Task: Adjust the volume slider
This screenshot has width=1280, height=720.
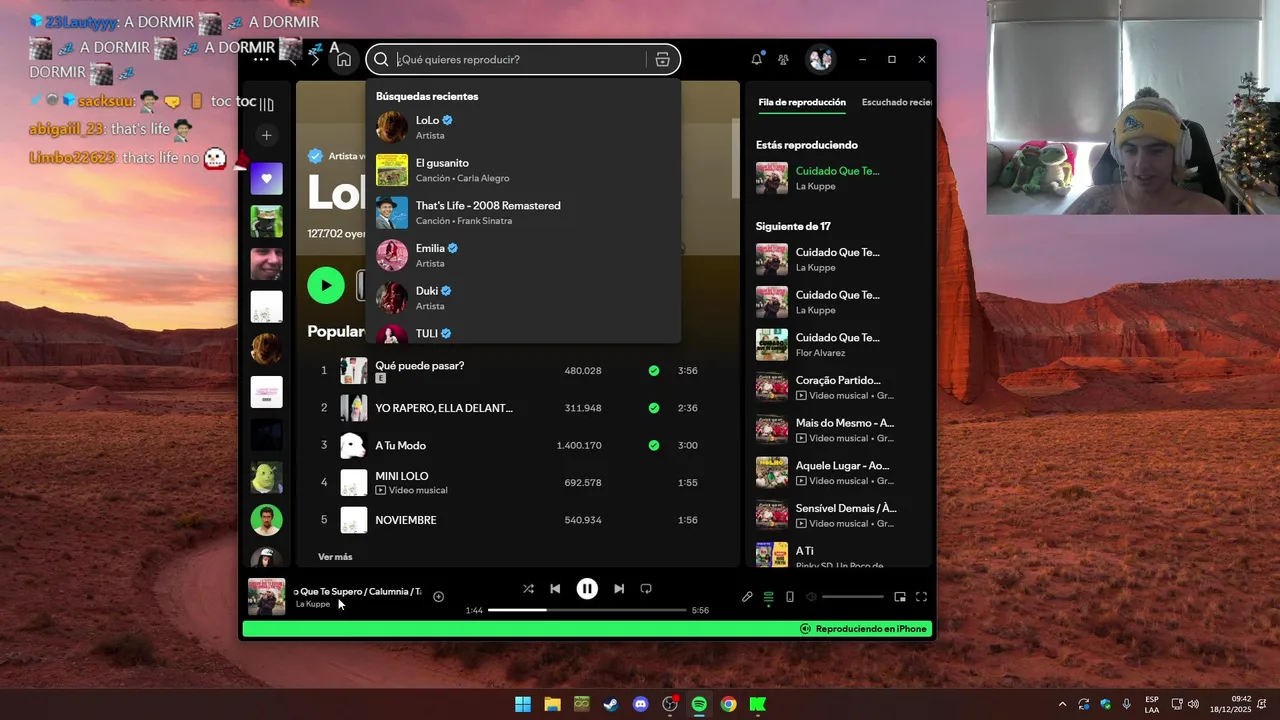Action: point(853,597)
